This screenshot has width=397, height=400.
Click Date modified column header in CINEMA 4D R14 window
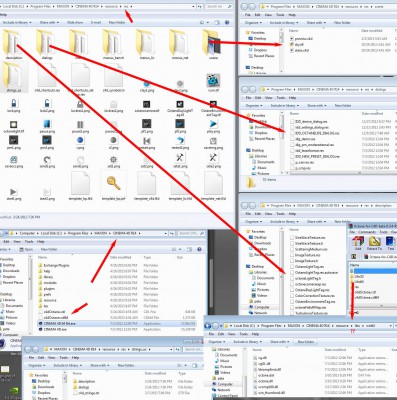click(121, 257)
